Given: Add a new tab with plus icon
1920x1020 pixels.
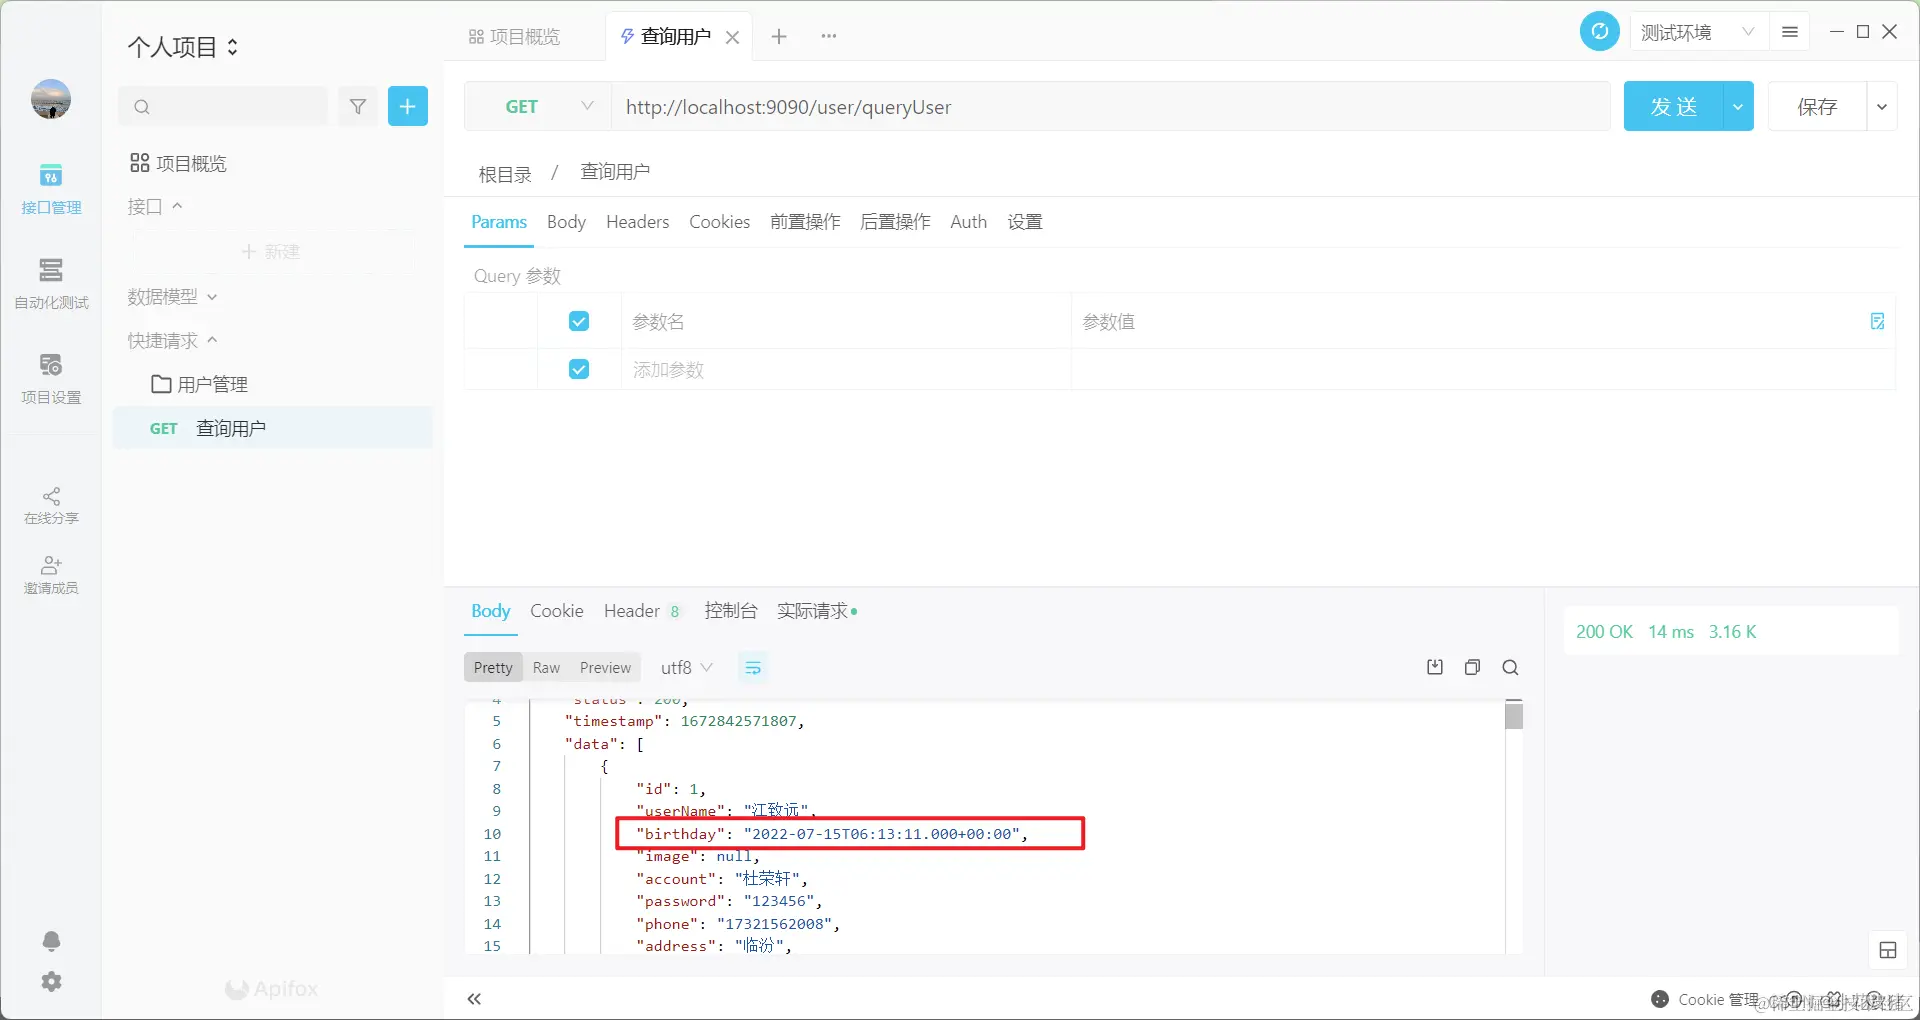Looking at the screenshot, I should coord(779,37).
